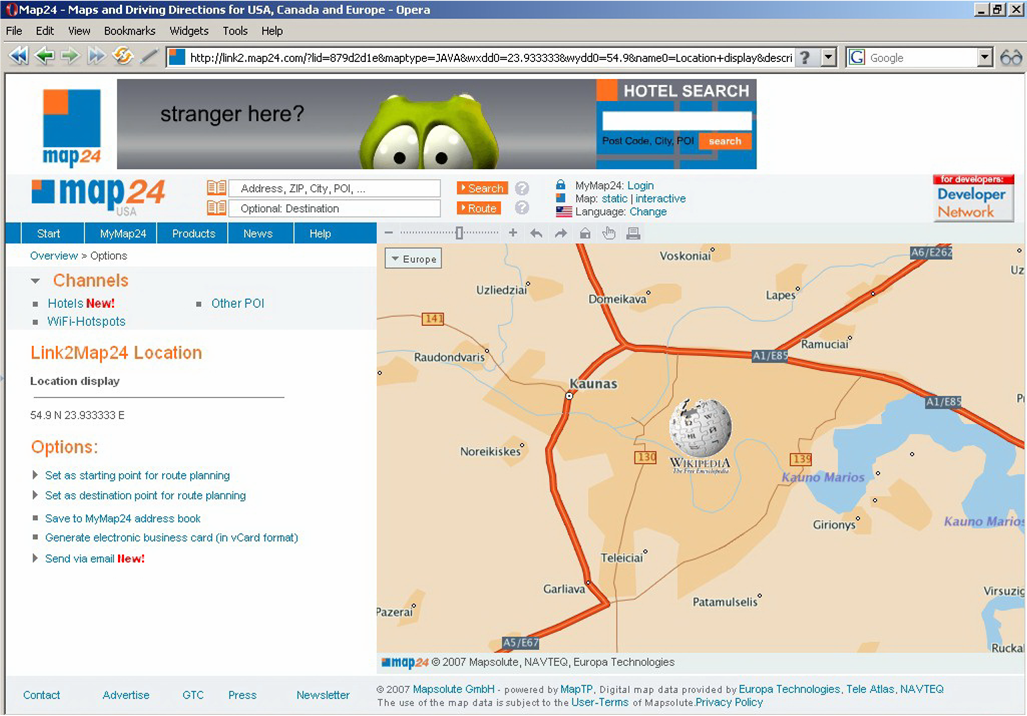Image resolution: width=1027 pixels, height=716 pixels.
Task: Click the browser green back arrow
Action: 45,57
